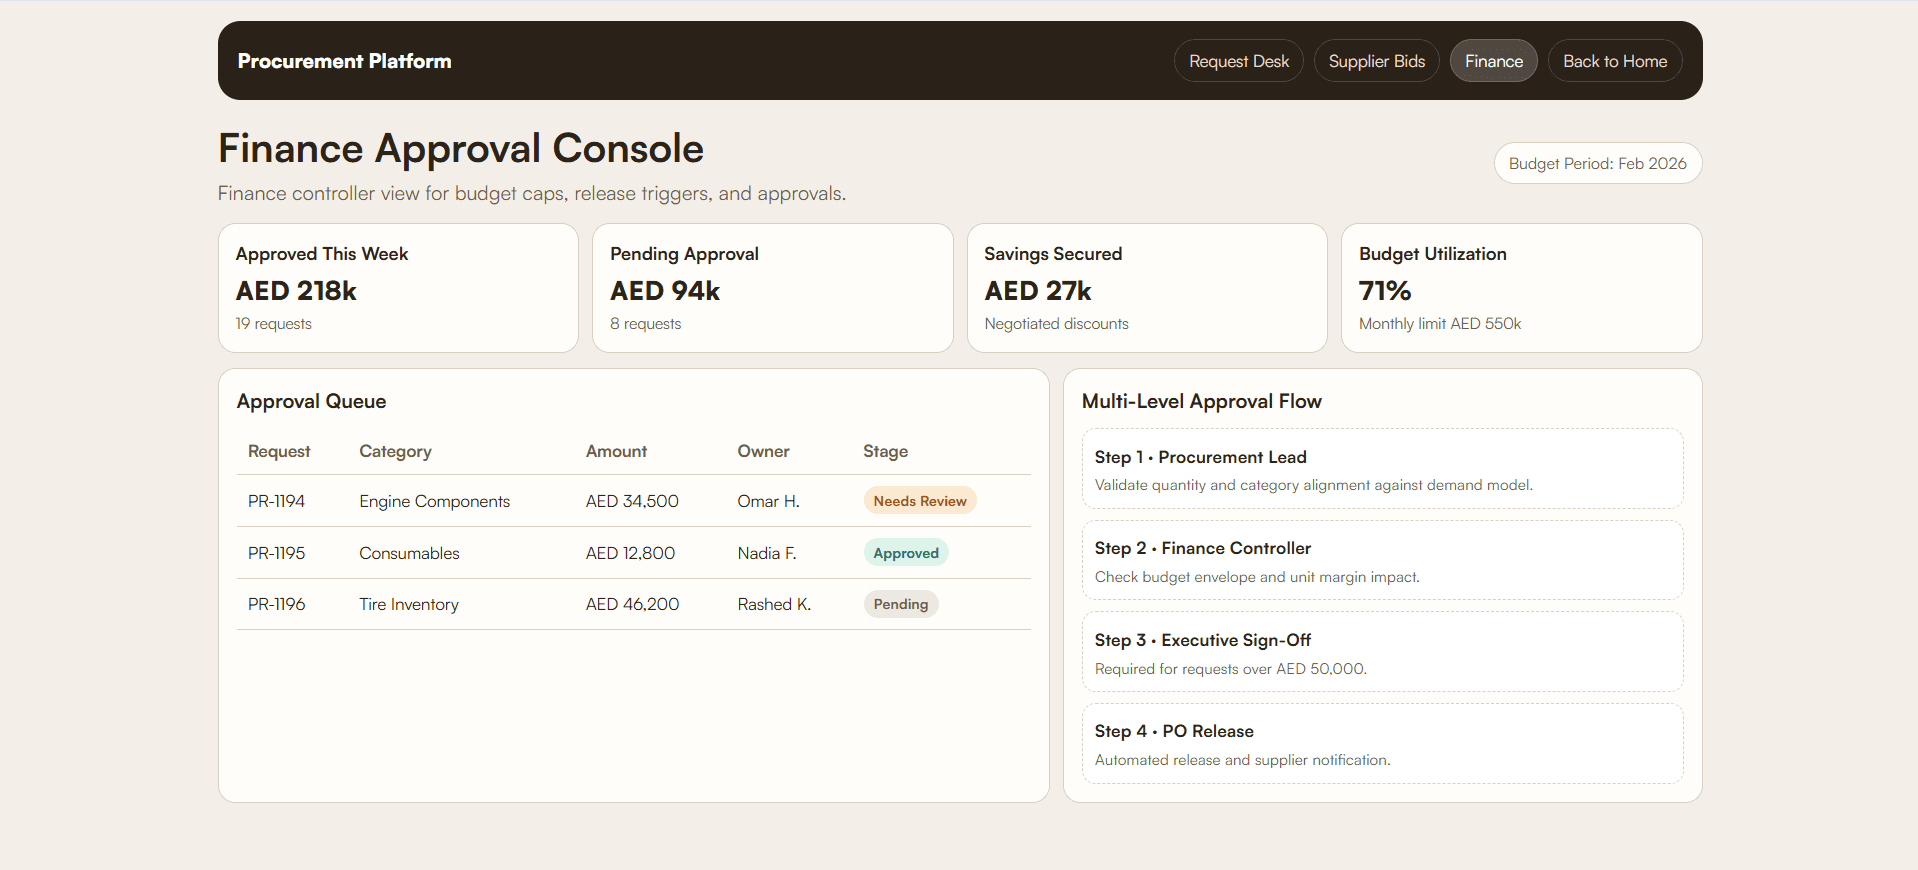Click amount AED 46,200
Screen dimensions: 1918x870
click(632, 604)
